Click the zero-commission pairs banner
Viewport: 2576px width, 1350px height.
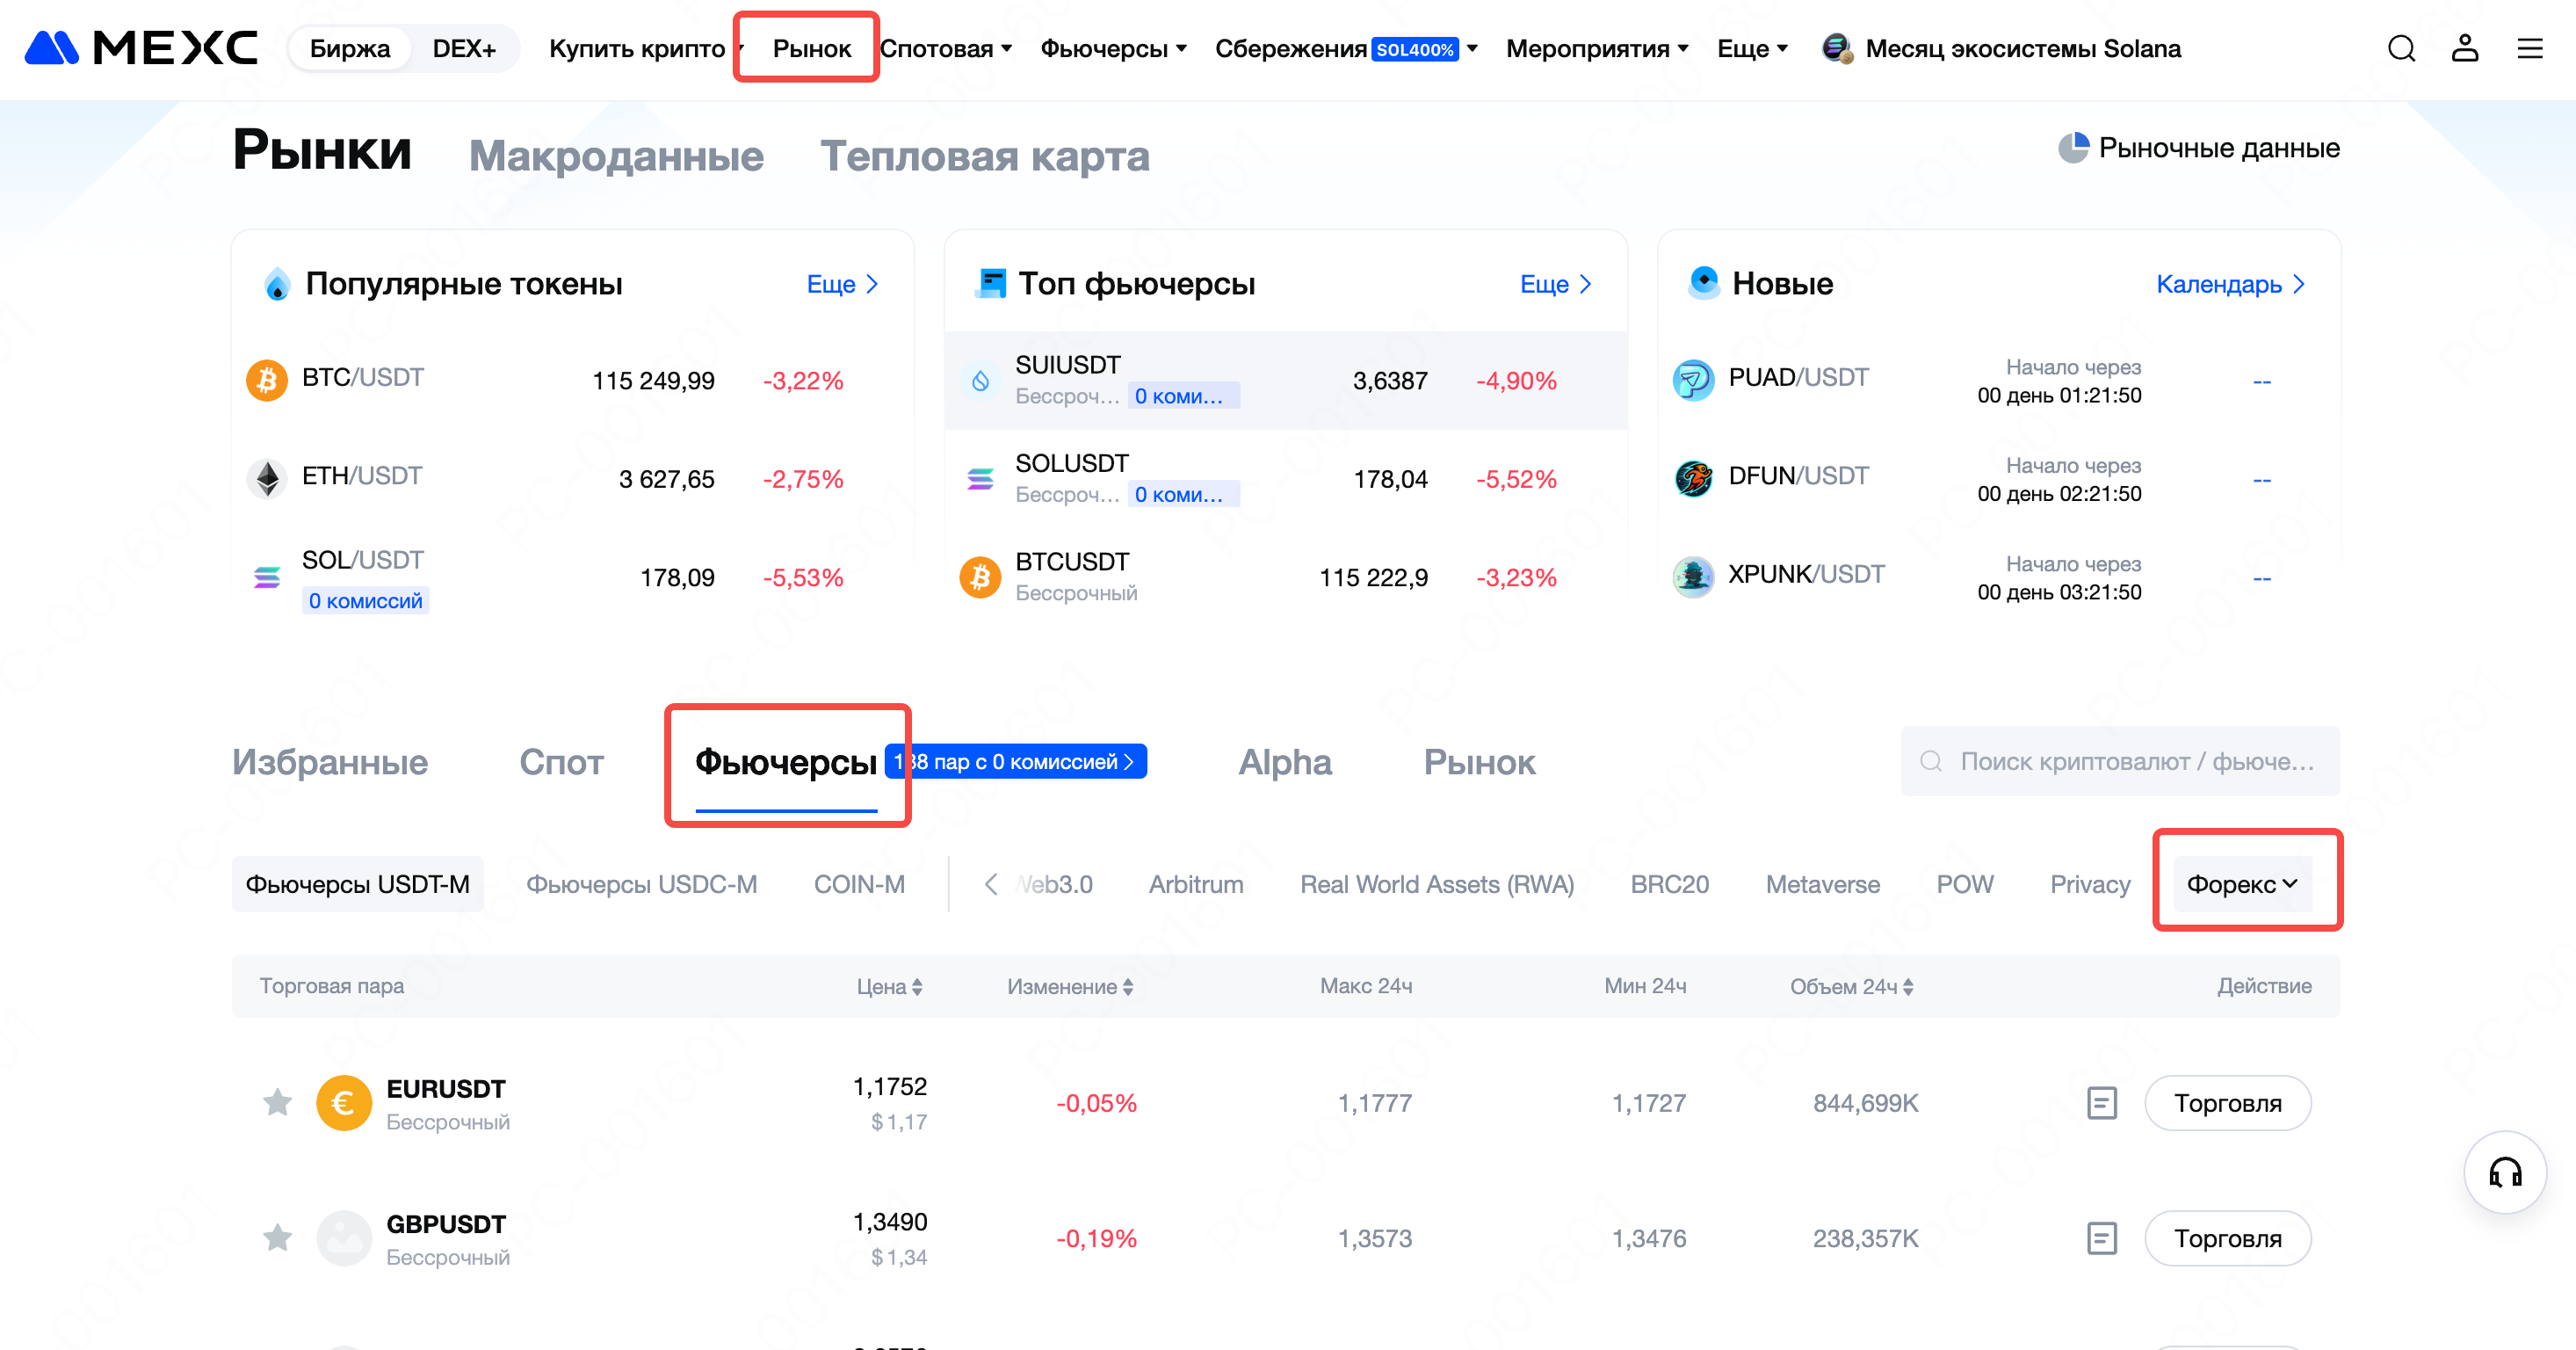point(1016,761)
